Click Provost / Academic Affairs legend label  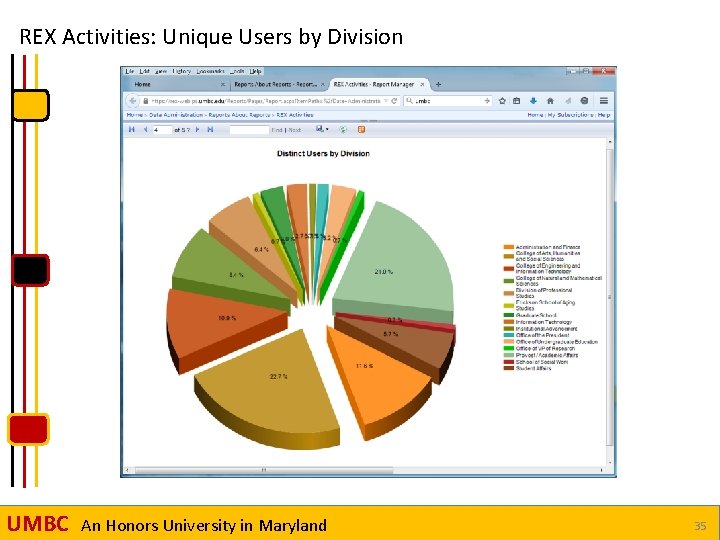[546, 355]
